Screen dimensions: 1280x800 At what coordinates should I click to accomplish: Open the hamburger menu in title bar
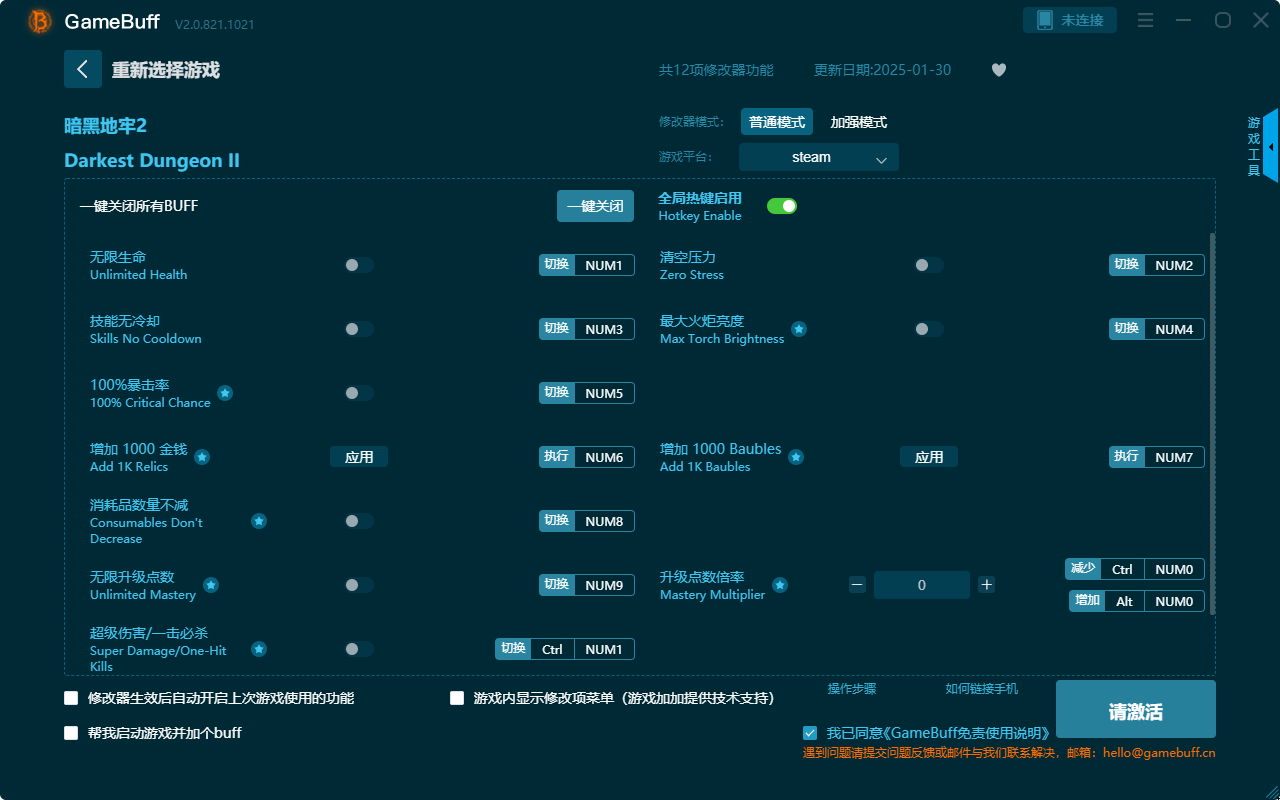(x=1145, y=20)
